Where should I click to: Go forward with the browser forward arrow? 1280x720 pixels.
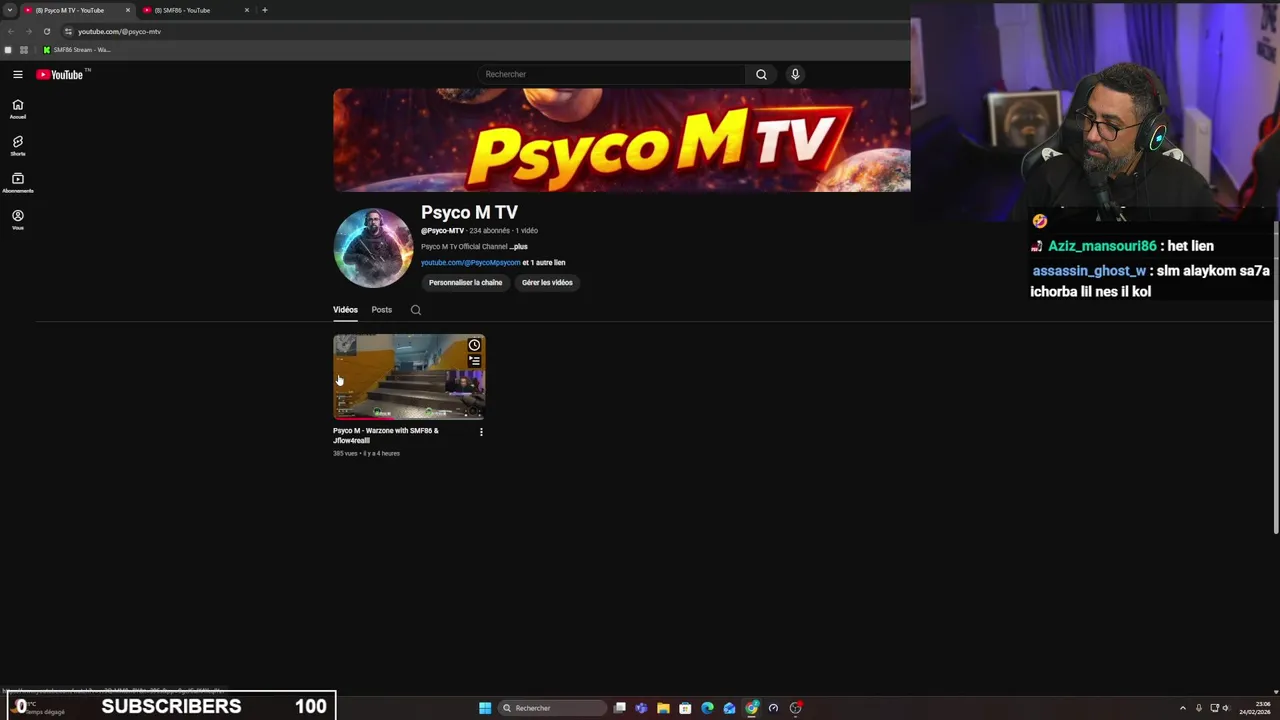[28, 31]
